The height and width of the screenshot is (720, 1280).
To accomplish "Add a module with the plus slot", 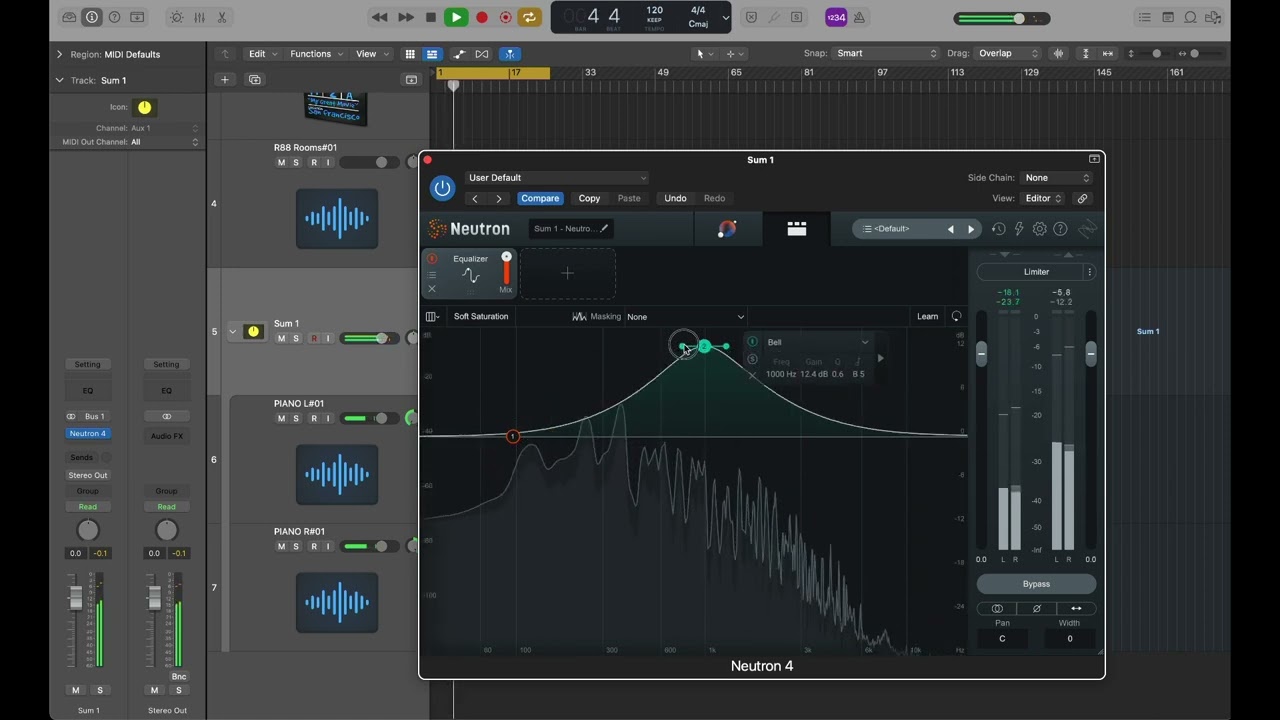I will point(567,273).
